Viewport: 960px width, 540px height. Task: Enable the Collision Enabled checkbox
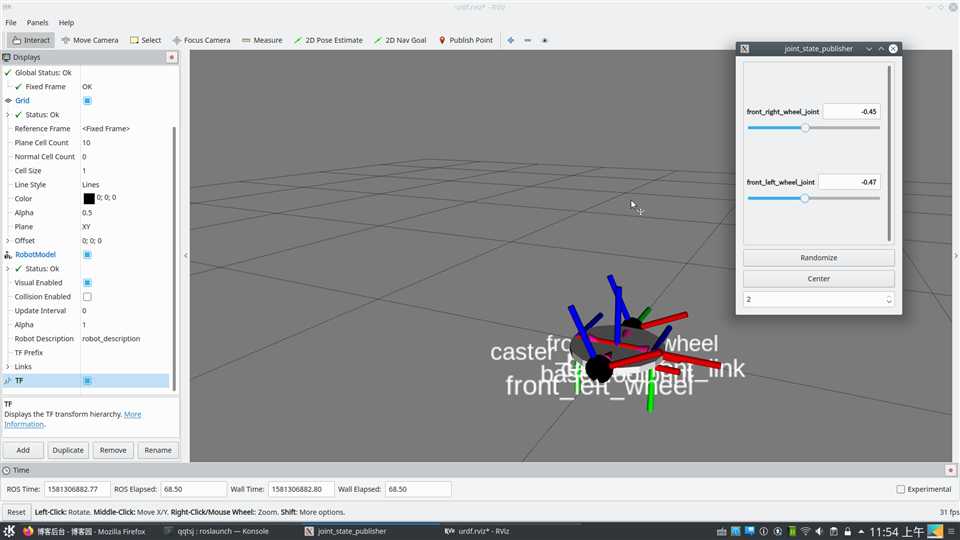pyautogui.click(x=87, y=297)
